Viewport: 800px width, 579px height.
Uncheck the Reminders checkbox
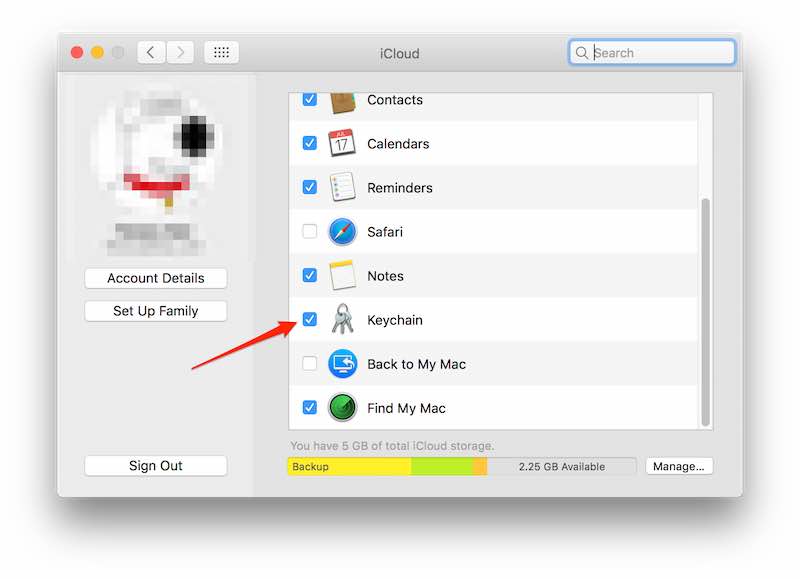(x=310, y=187)
